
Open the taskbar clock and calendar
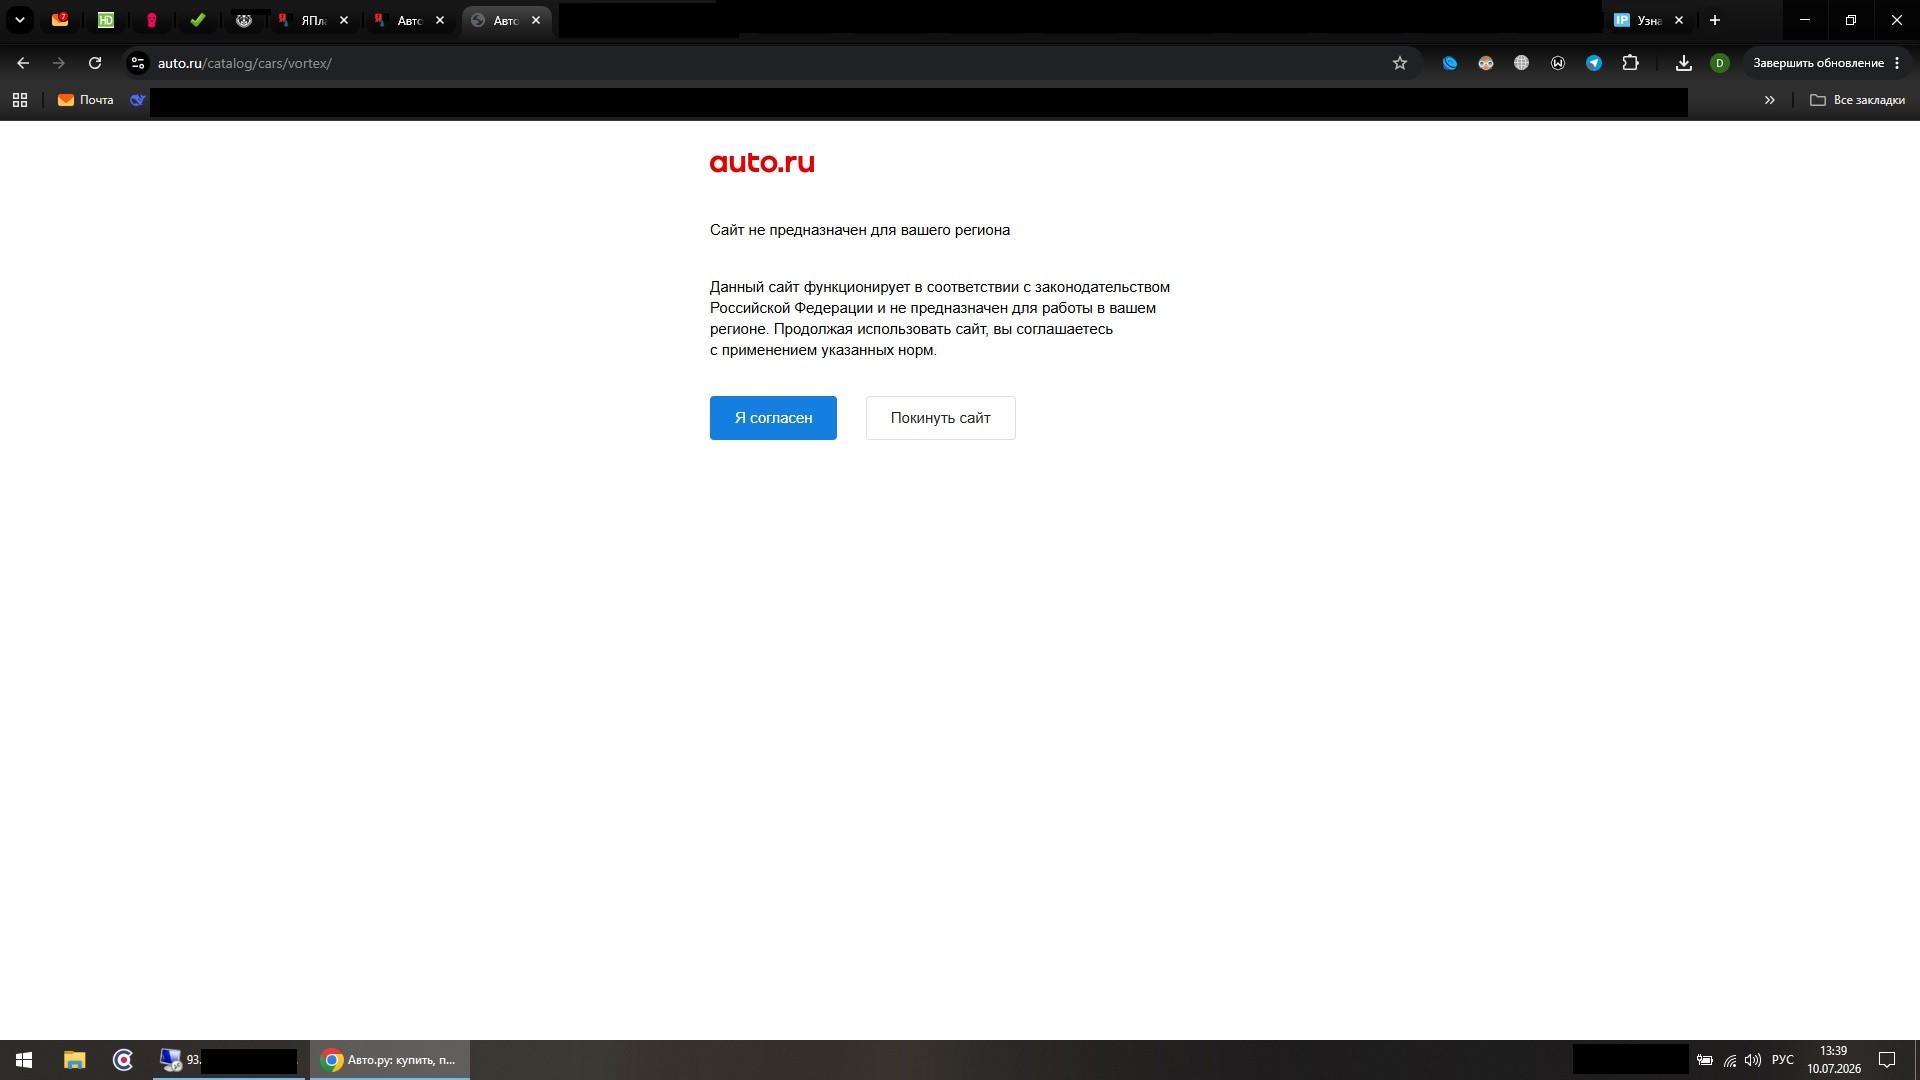[x=1834, y=1060]
